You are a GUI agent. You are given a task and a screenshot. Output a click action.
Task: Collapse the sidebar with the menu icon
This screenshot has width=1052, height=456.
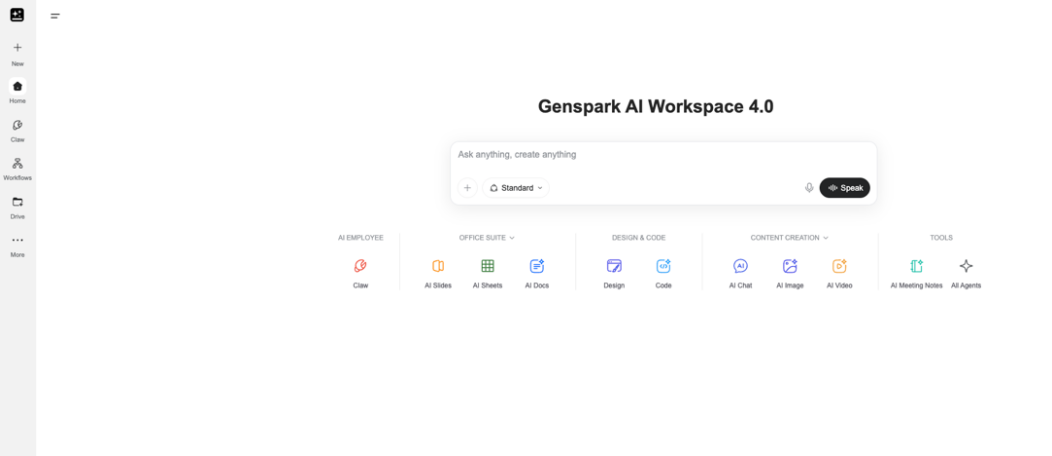pos(55,15)
